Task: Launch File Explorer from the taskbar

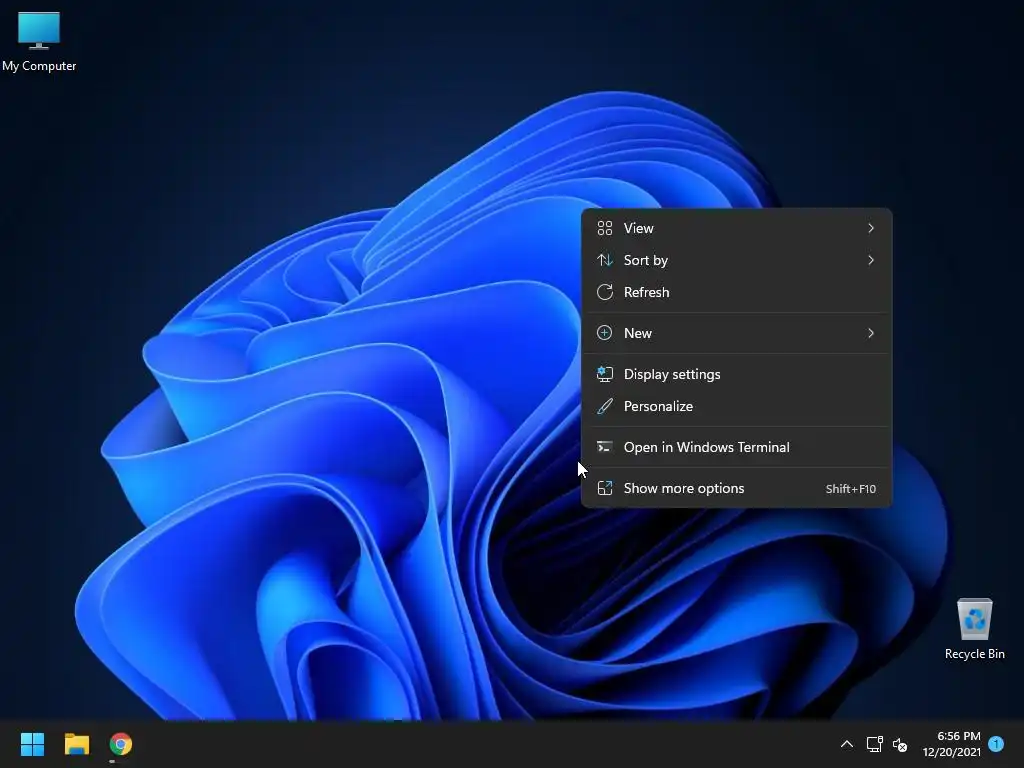Action: coord(76,744)
